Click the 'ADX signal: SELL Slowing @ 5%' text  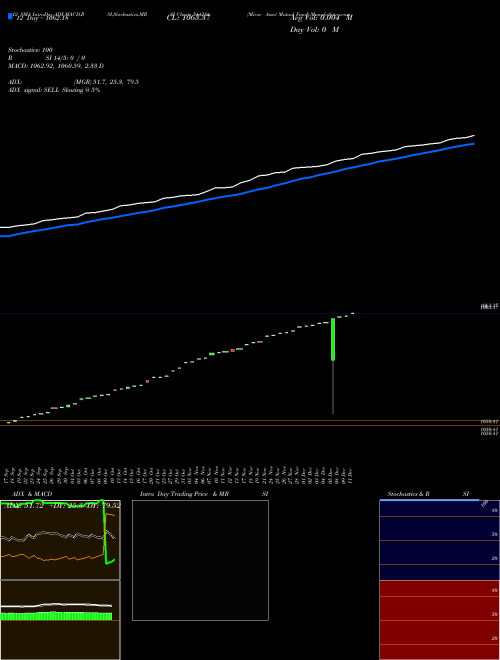tap(54, 90)
